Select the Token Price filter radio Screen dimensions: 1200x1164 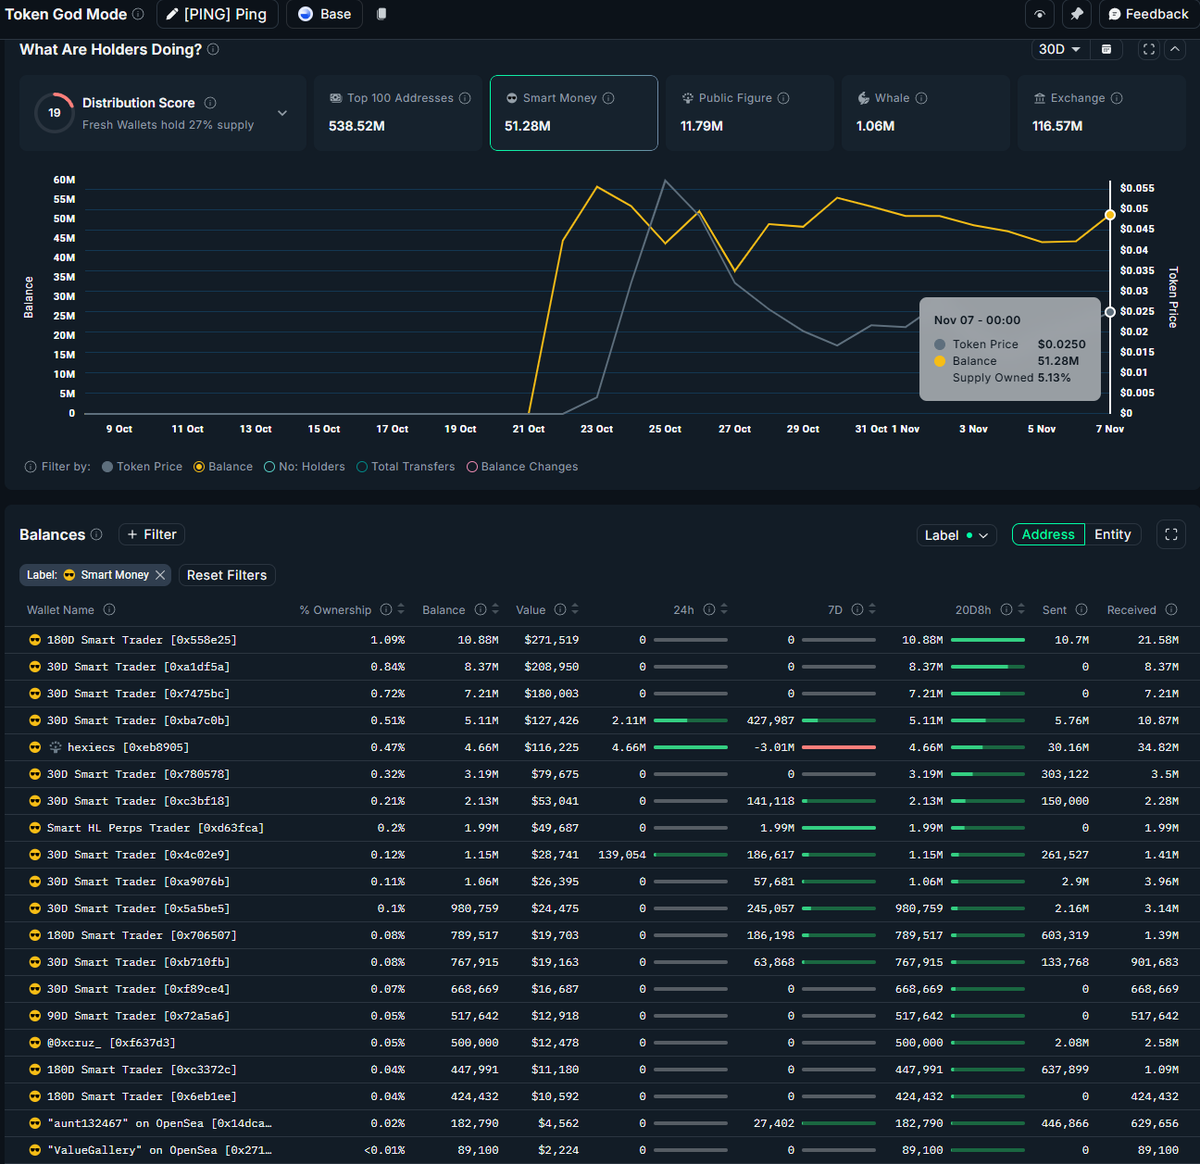pyautogui.click(x=107, y=466)
